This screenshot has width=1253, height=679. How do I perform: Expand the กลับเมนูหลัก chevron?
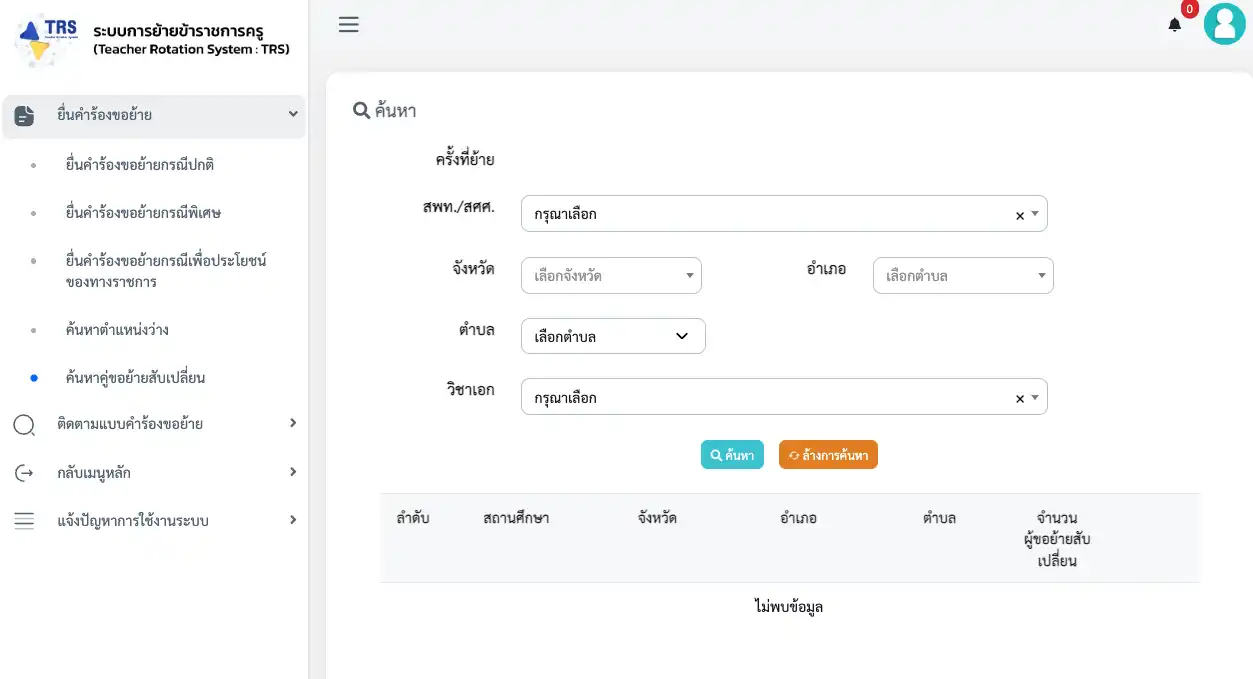[x=293, y=472]
